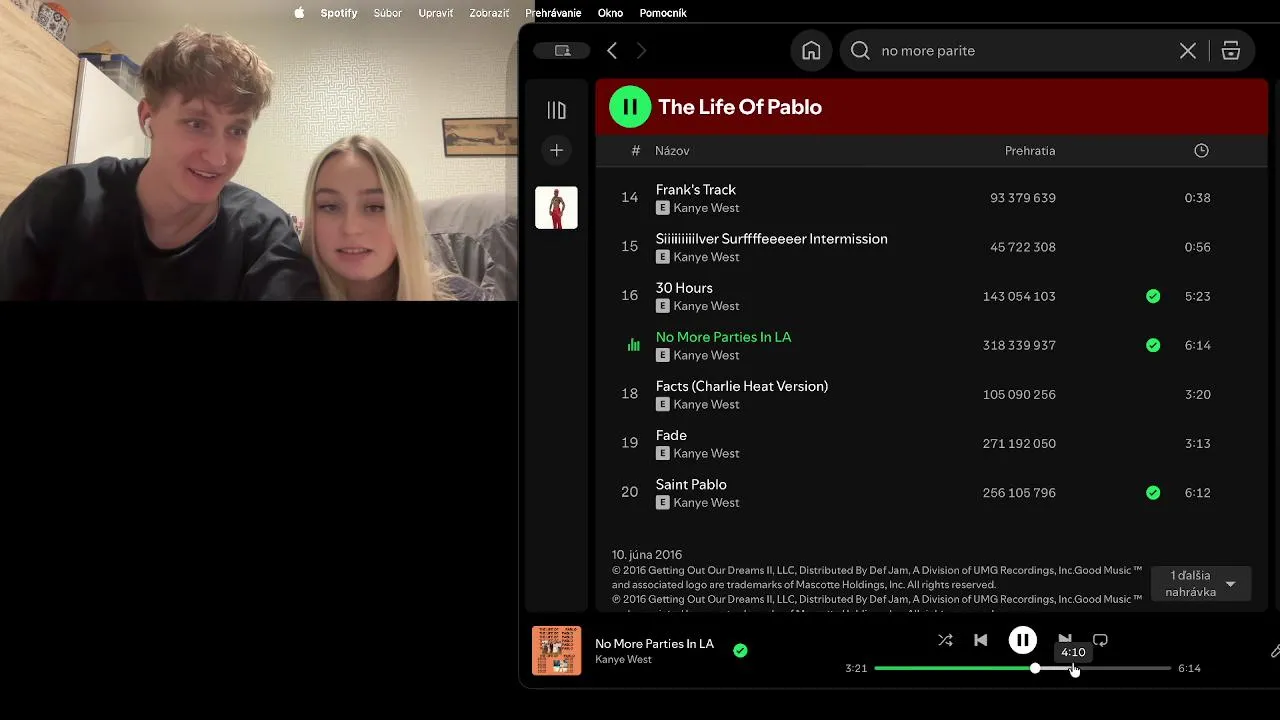Click the equalizer icon of playing track

click(633, 345)
